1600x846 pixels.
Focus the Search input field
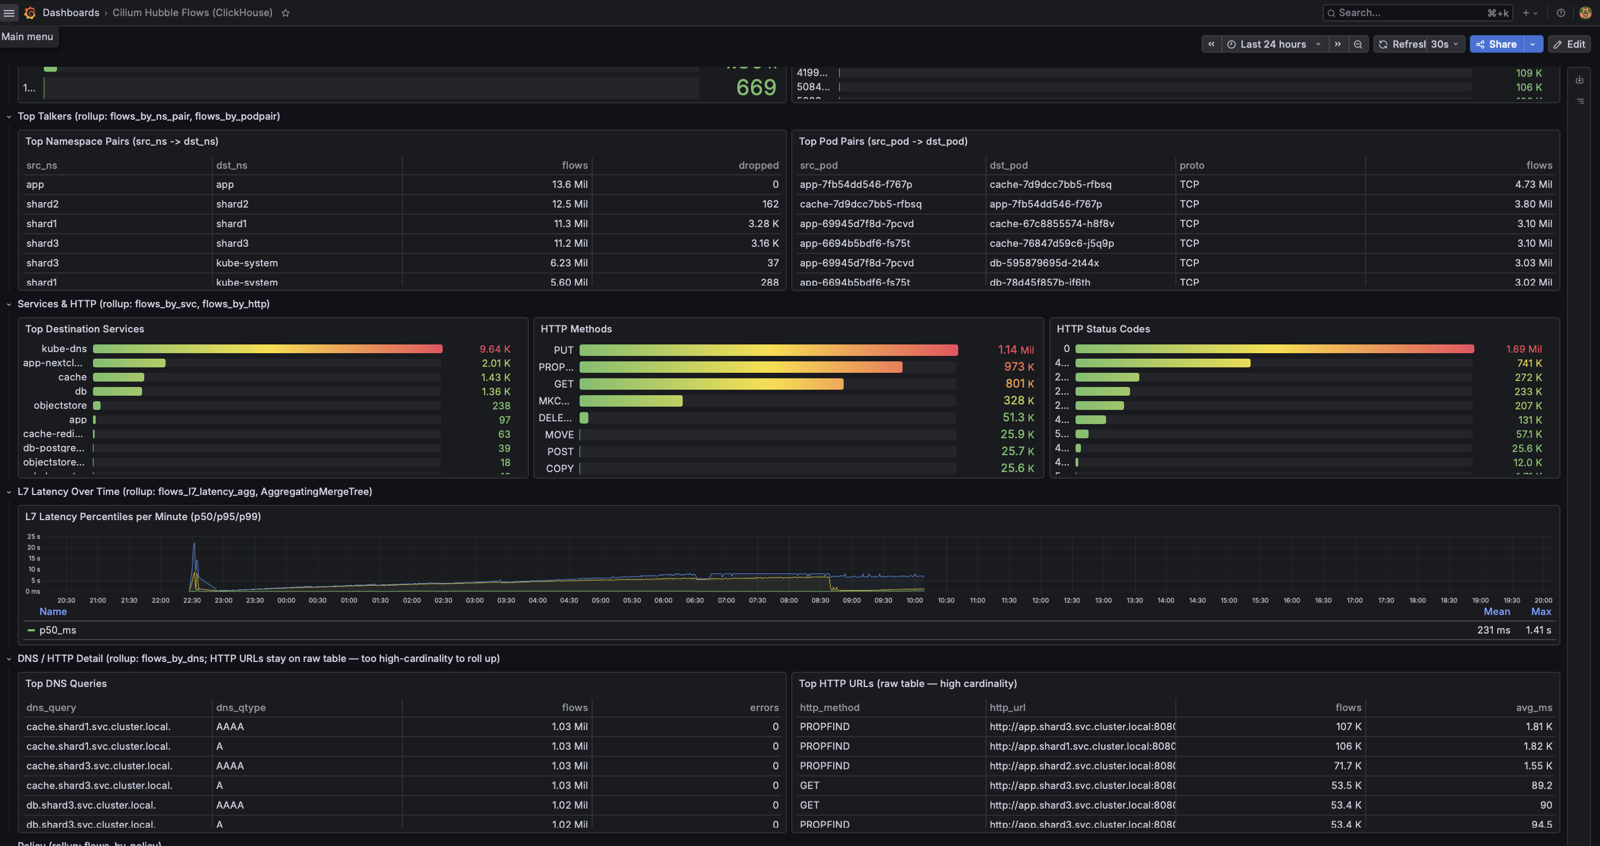tap(1418, 13)
